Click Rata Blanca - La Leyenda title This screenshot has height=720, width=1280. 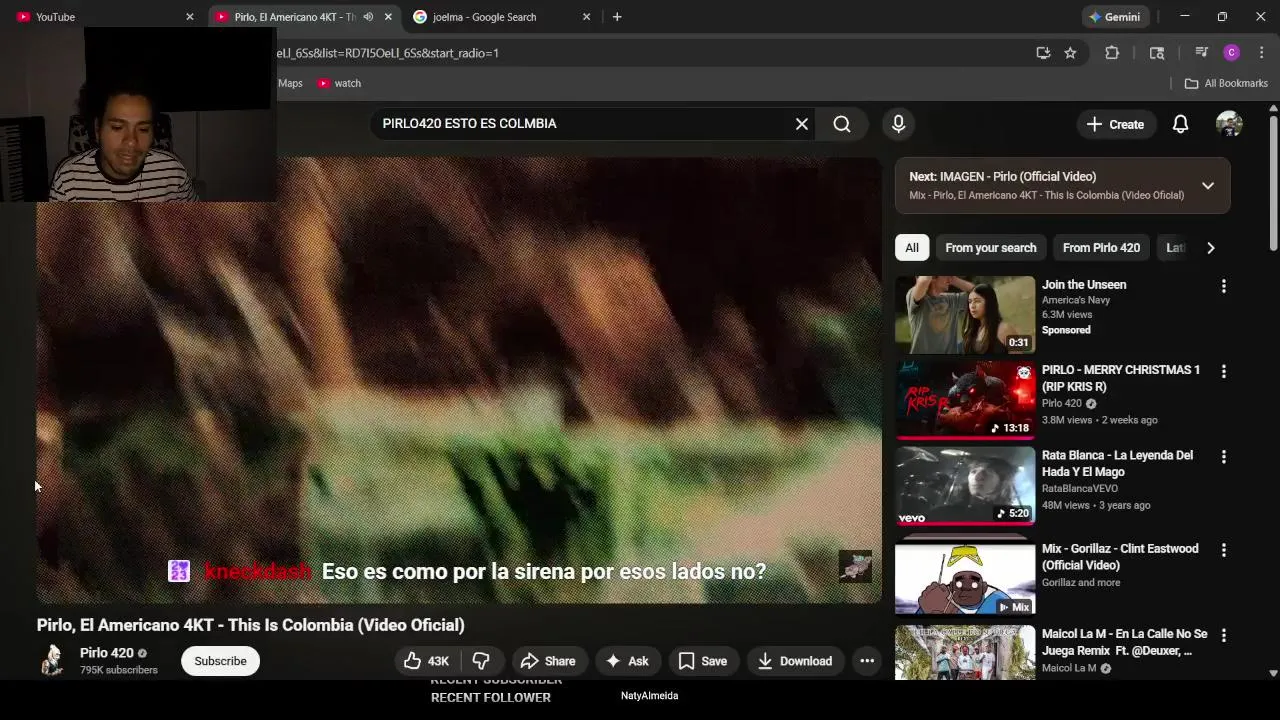[x=1117, y=463]
